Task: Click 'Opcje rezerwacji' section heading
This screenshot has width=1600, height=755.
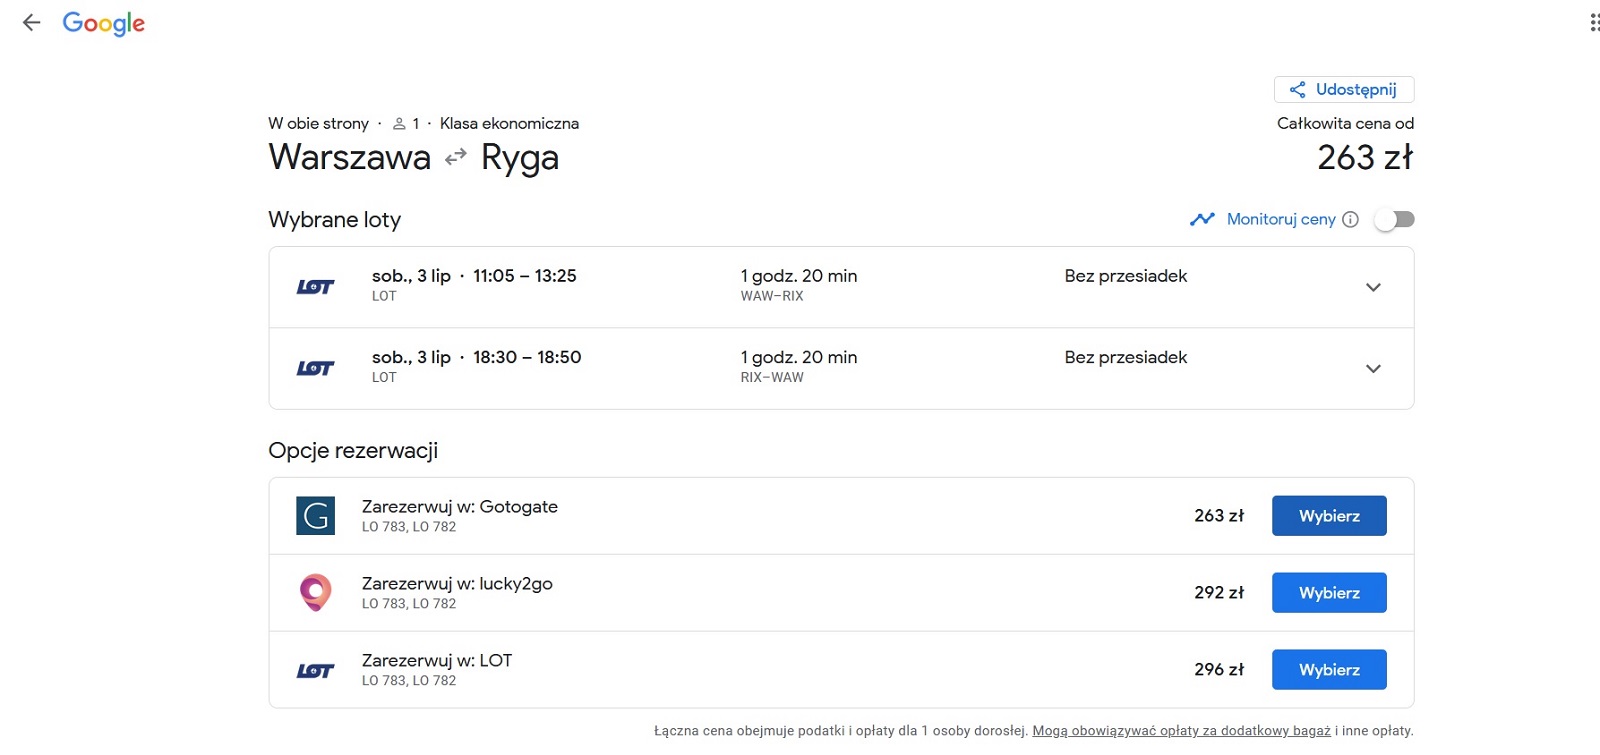Action: (353, 451)
